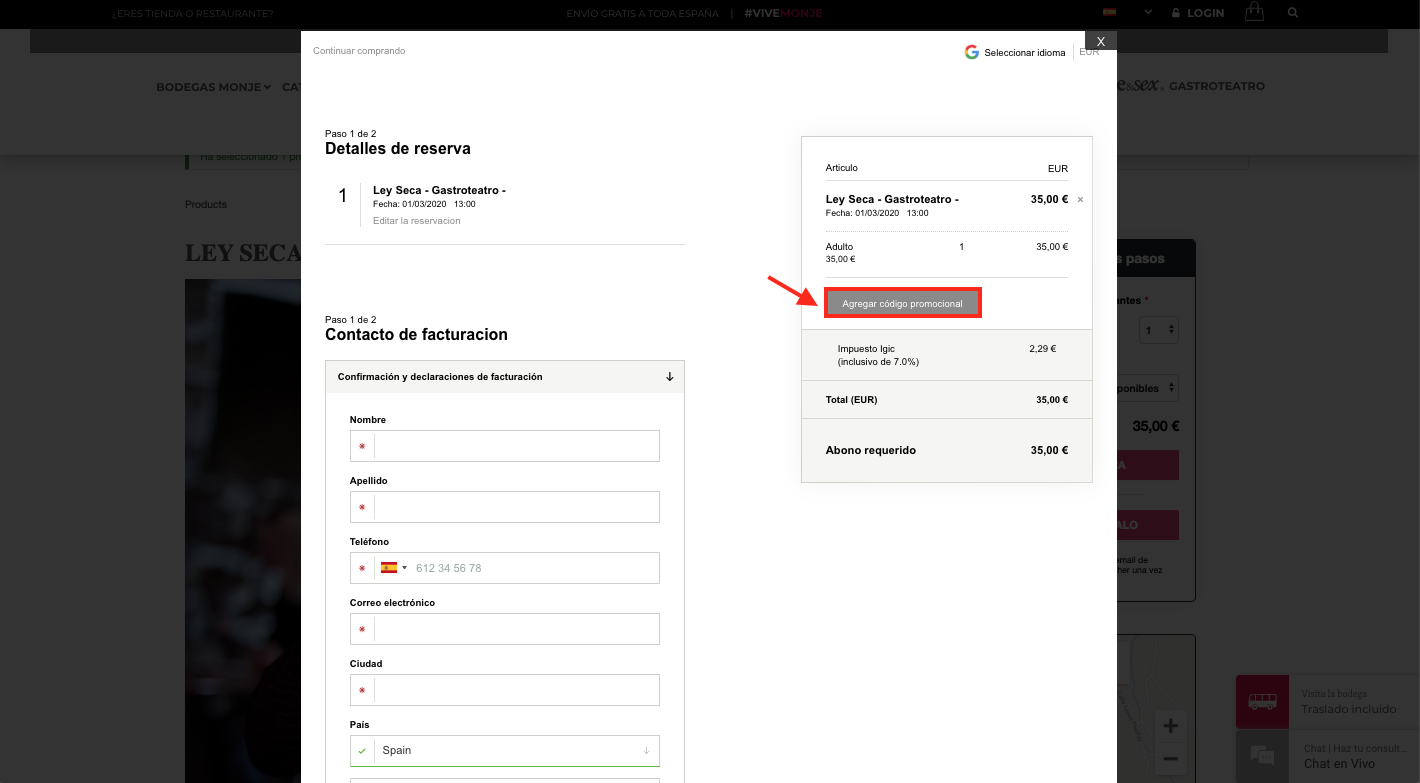Focus the Nombre input field
The height and width of the screenshot is (783, 1420).
tap(505, 446)
